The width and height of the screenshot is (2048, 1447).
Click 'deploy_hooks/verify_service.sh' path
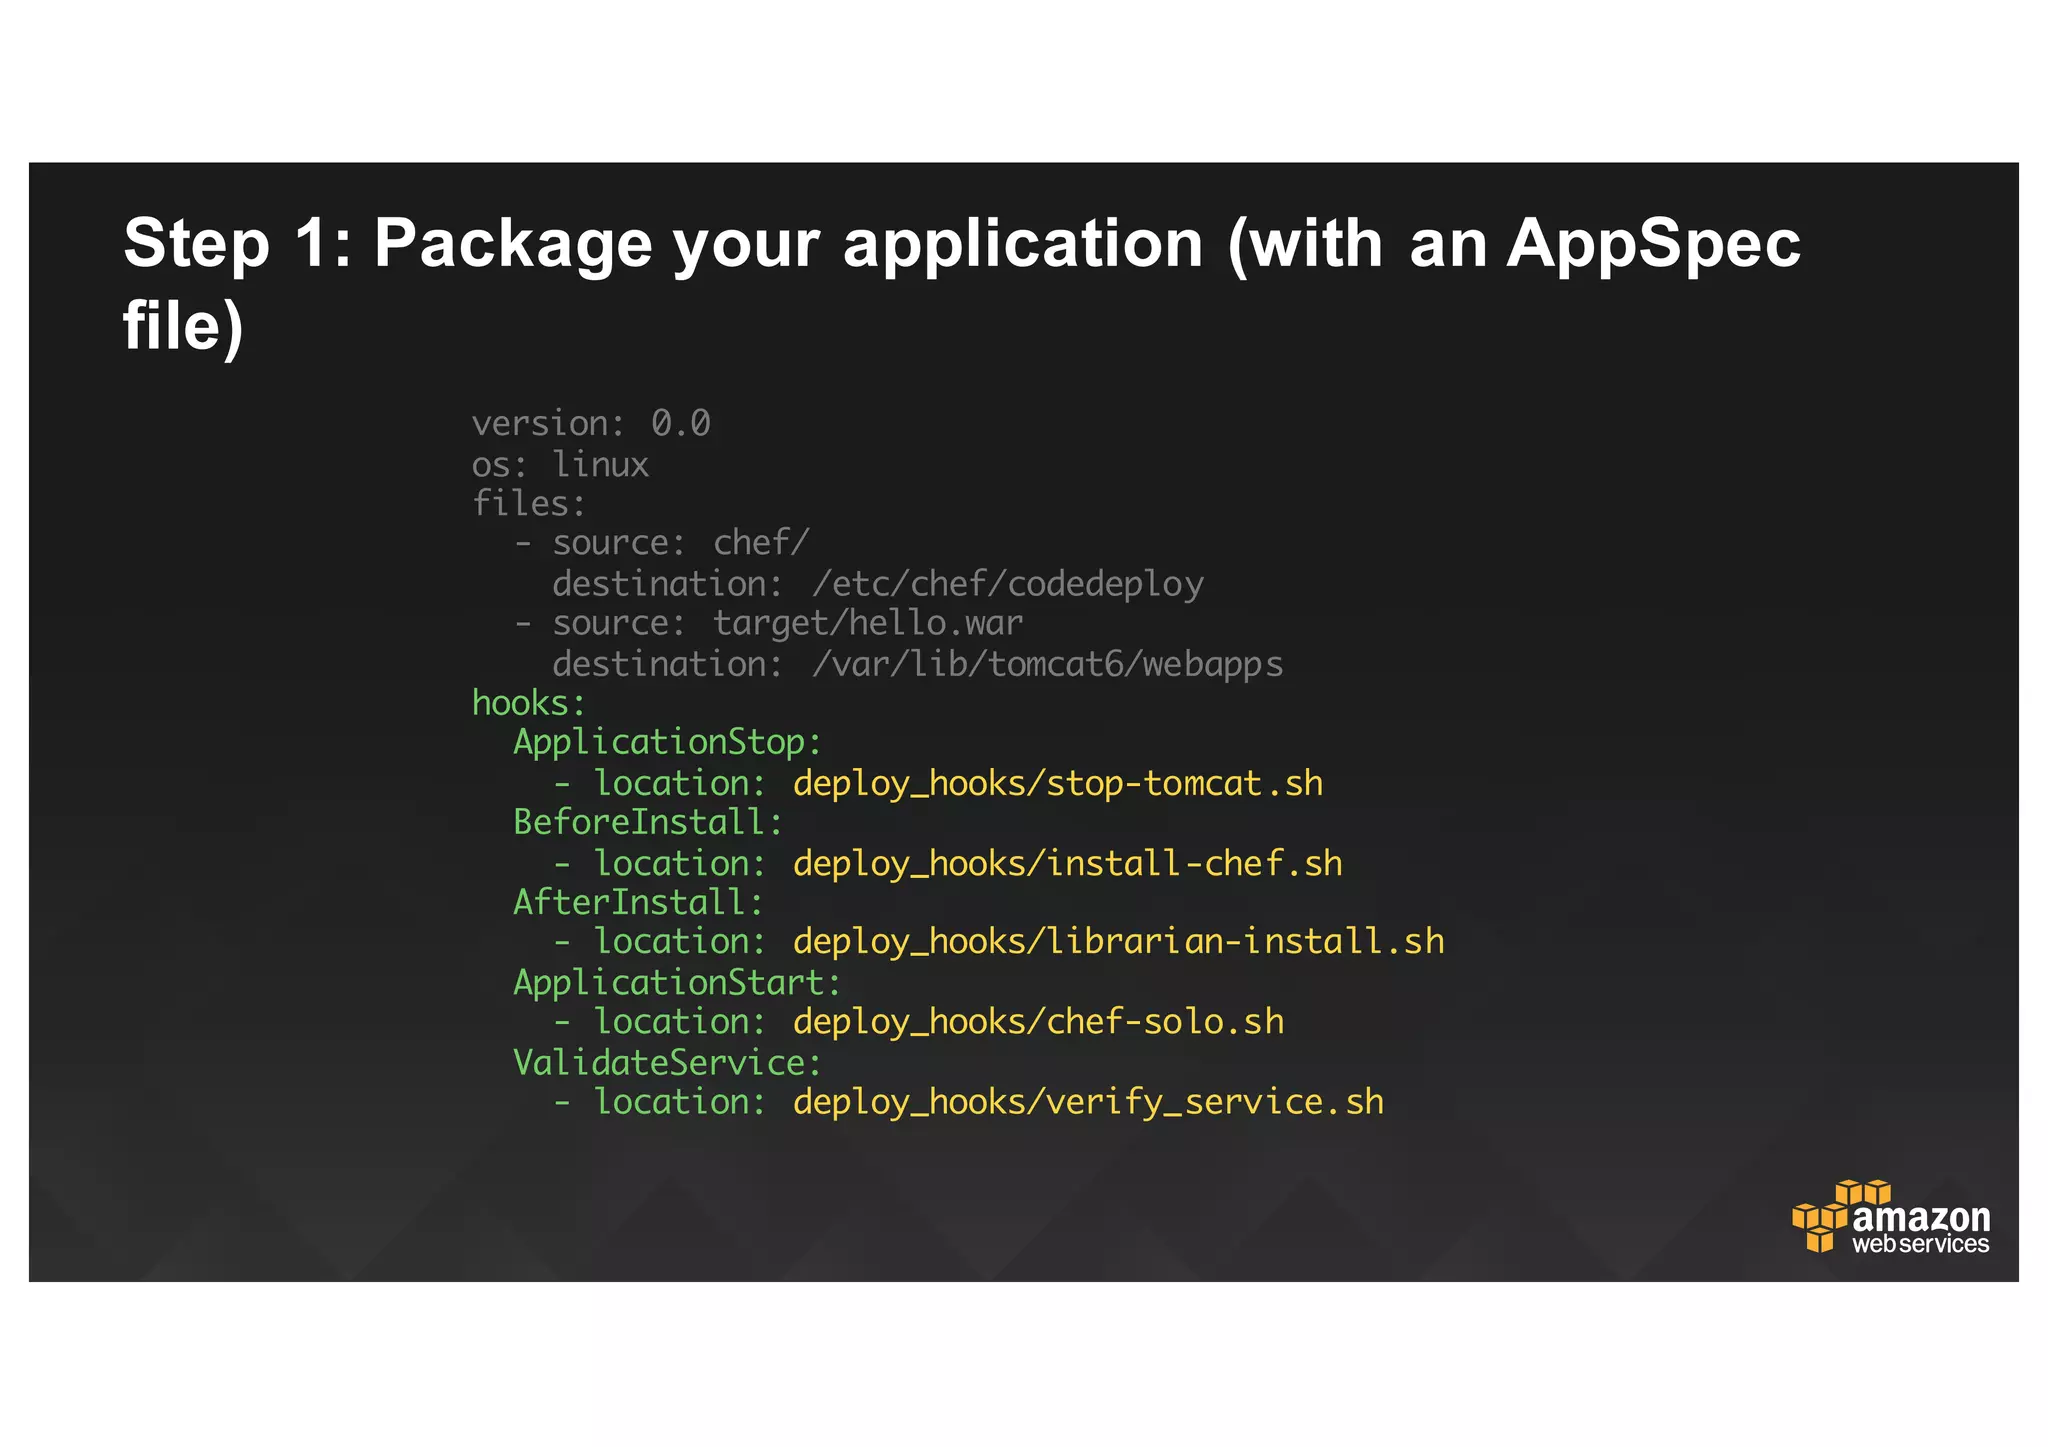1089,1103
